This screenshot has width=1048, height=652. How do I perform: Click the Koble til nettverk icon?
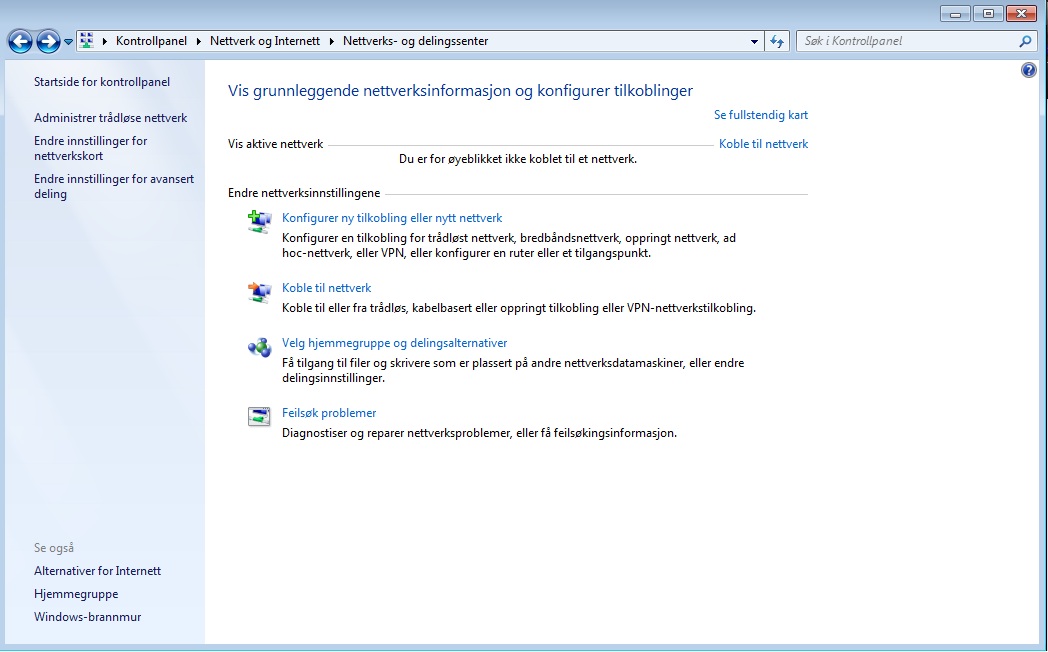point(259,292)
